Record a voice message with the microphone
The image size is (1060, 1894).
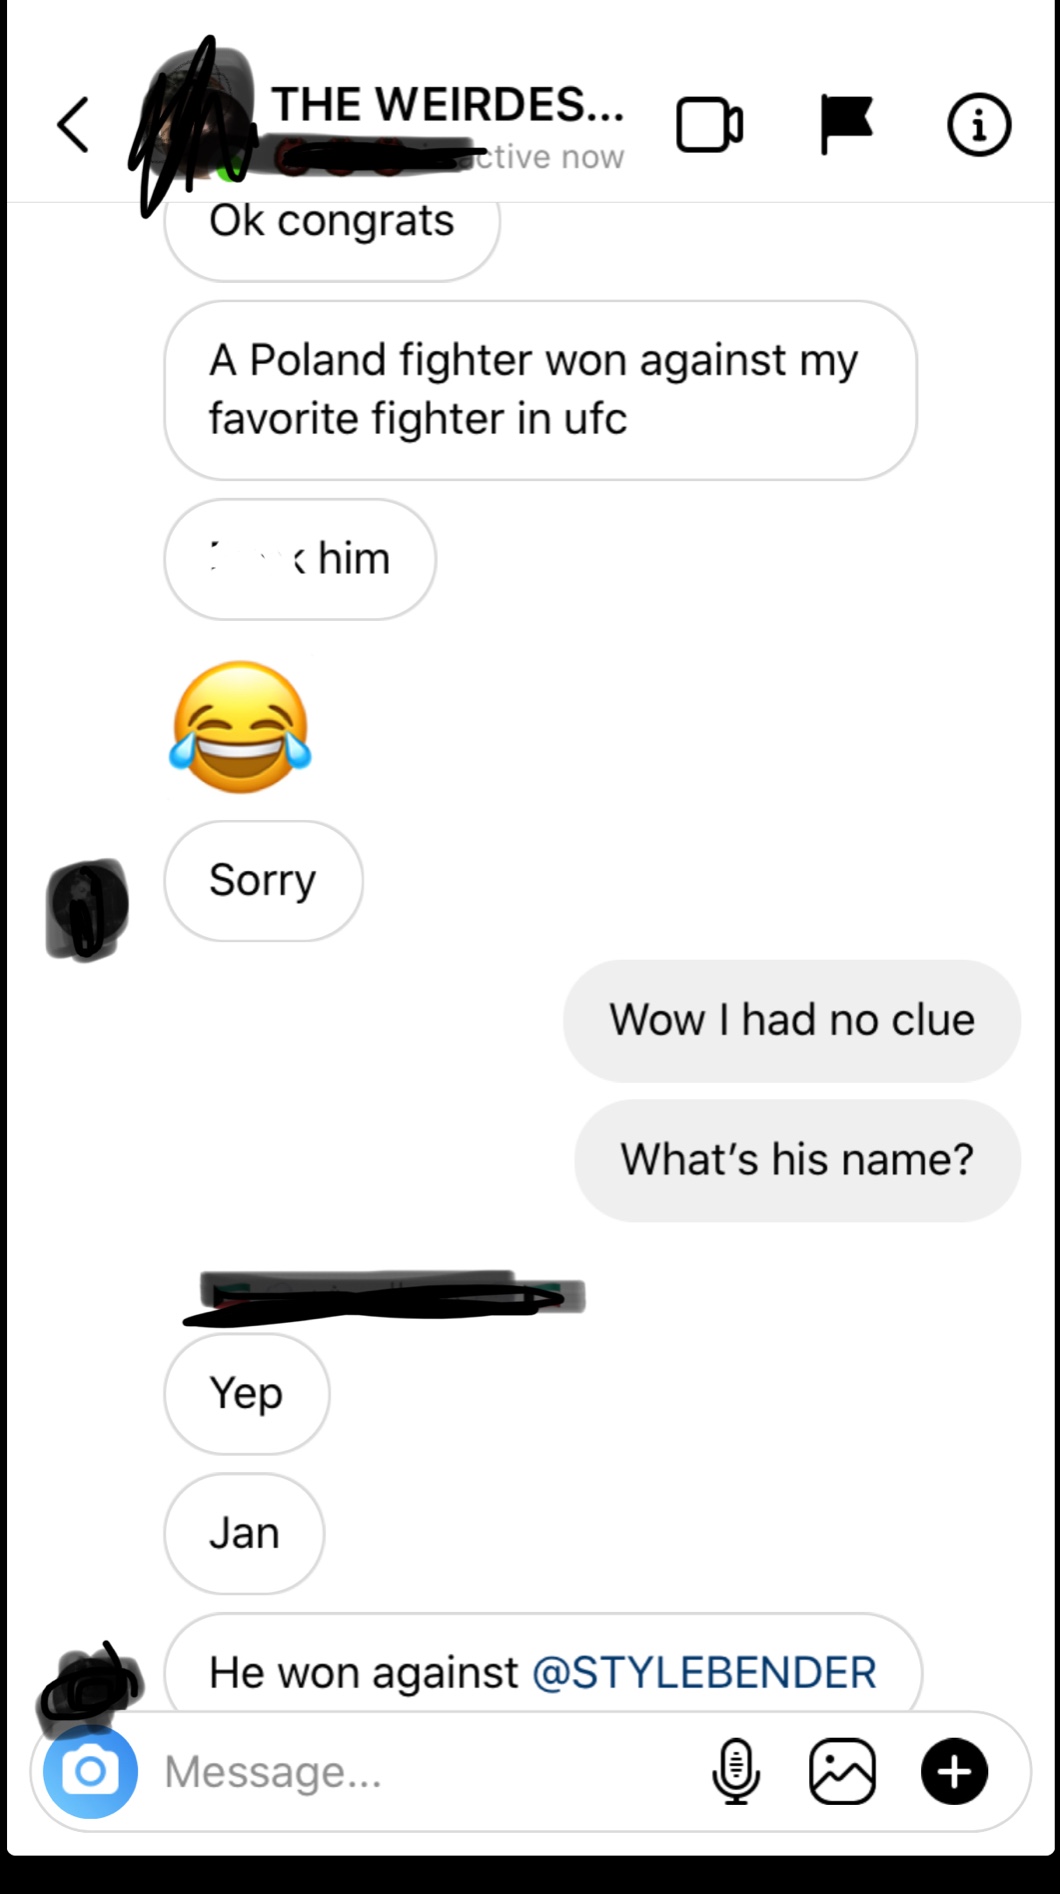[x=736, y=1771]
